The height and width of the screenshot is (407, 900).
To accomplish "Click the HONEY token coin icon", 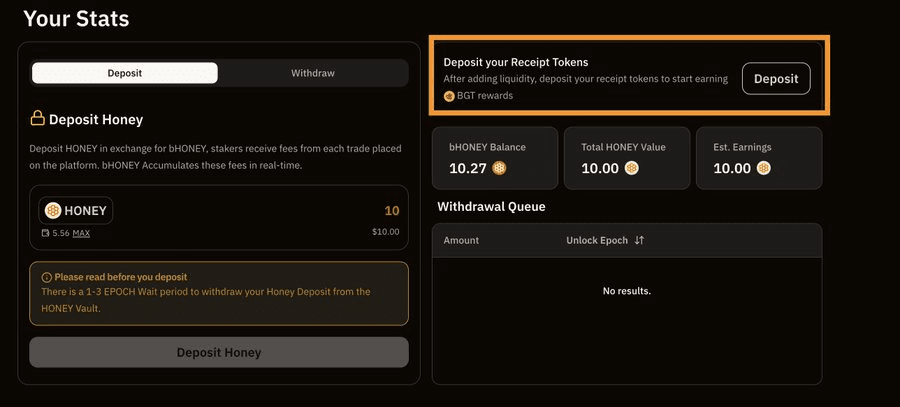I will (x=53, y=211).
